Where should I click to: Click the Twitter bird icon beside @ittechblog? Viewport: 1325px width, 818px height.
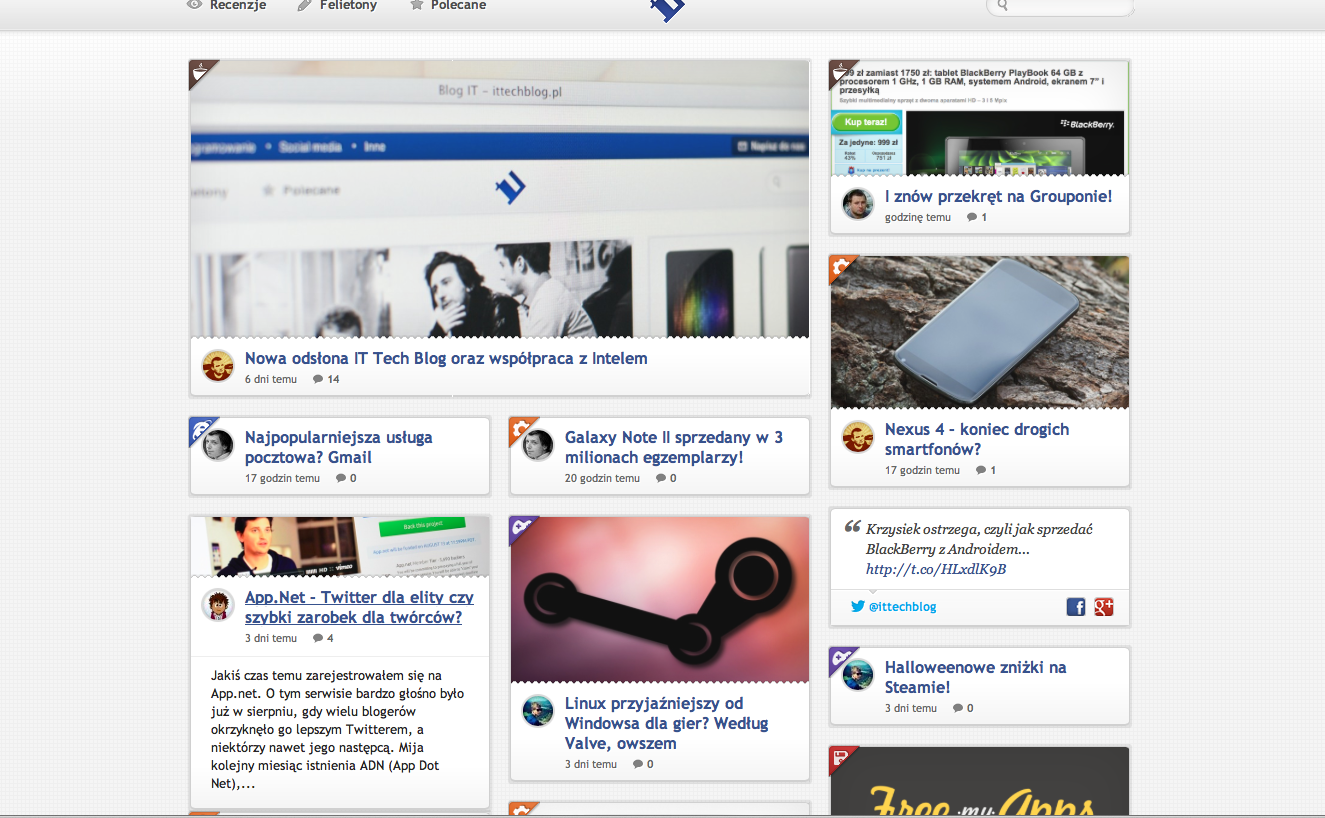857,606
